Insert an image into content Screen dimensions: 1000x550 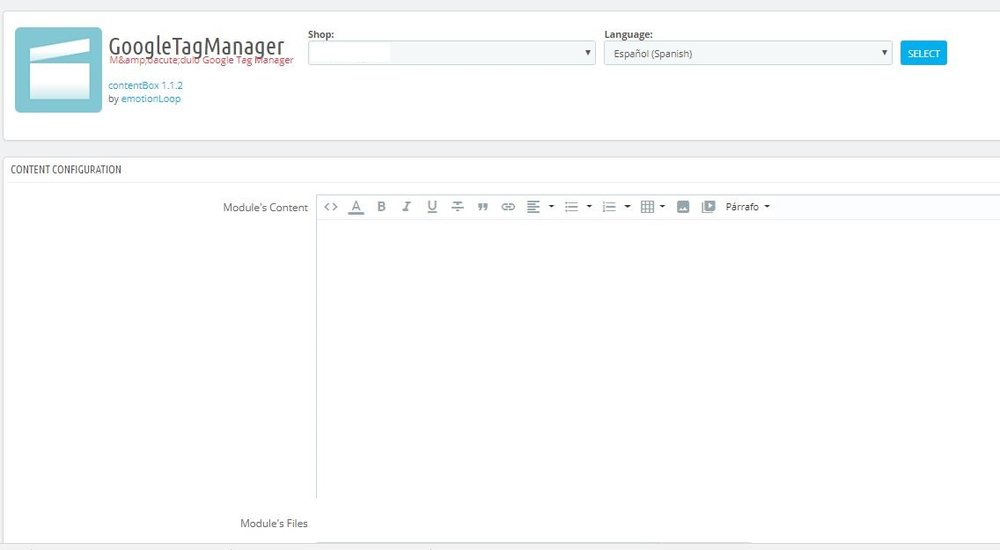coord(683,207)
